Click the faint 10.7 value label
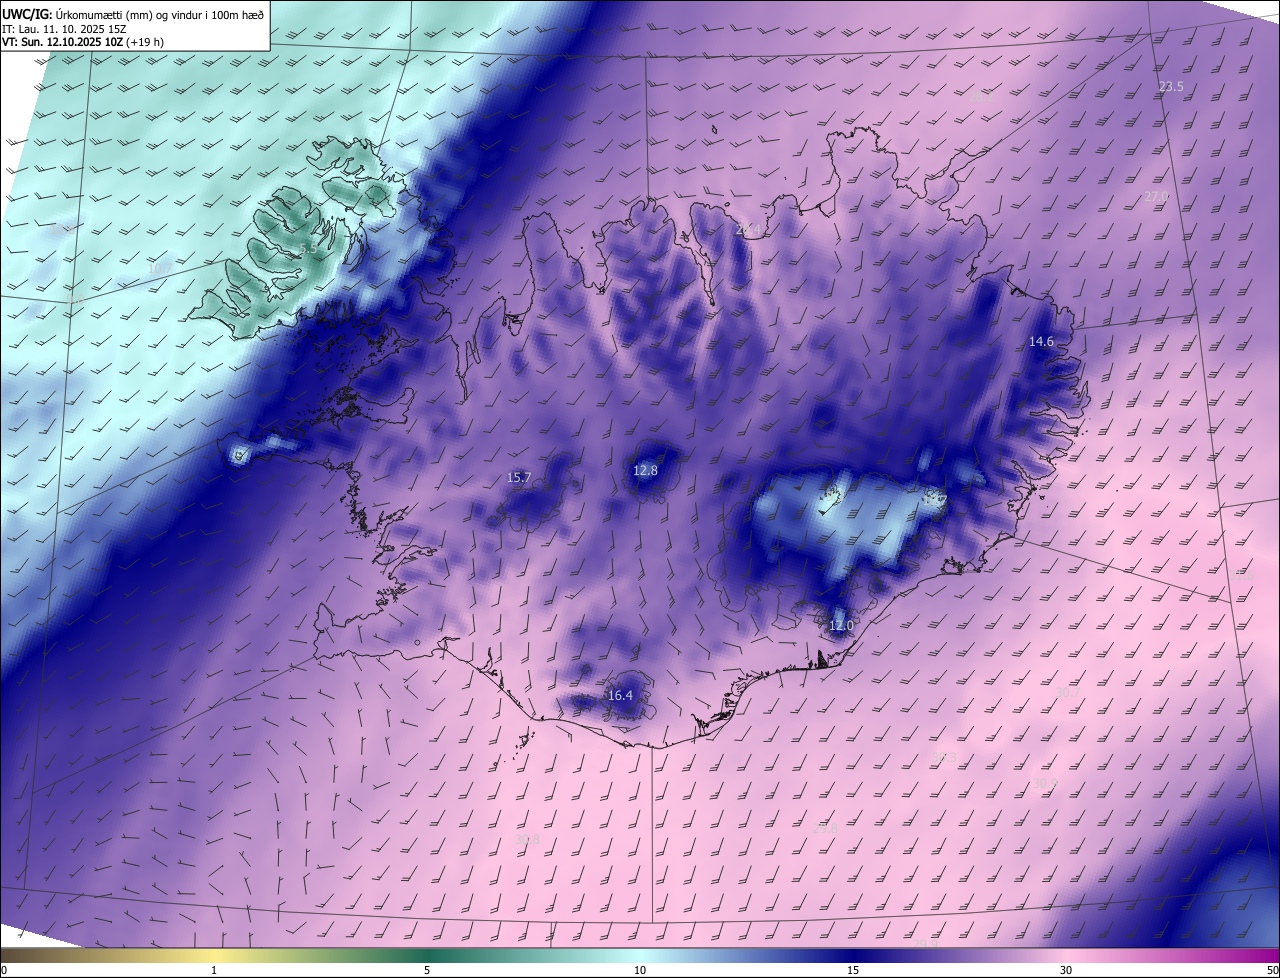Viewport: 1280px width, 978px height. [159, 267]
